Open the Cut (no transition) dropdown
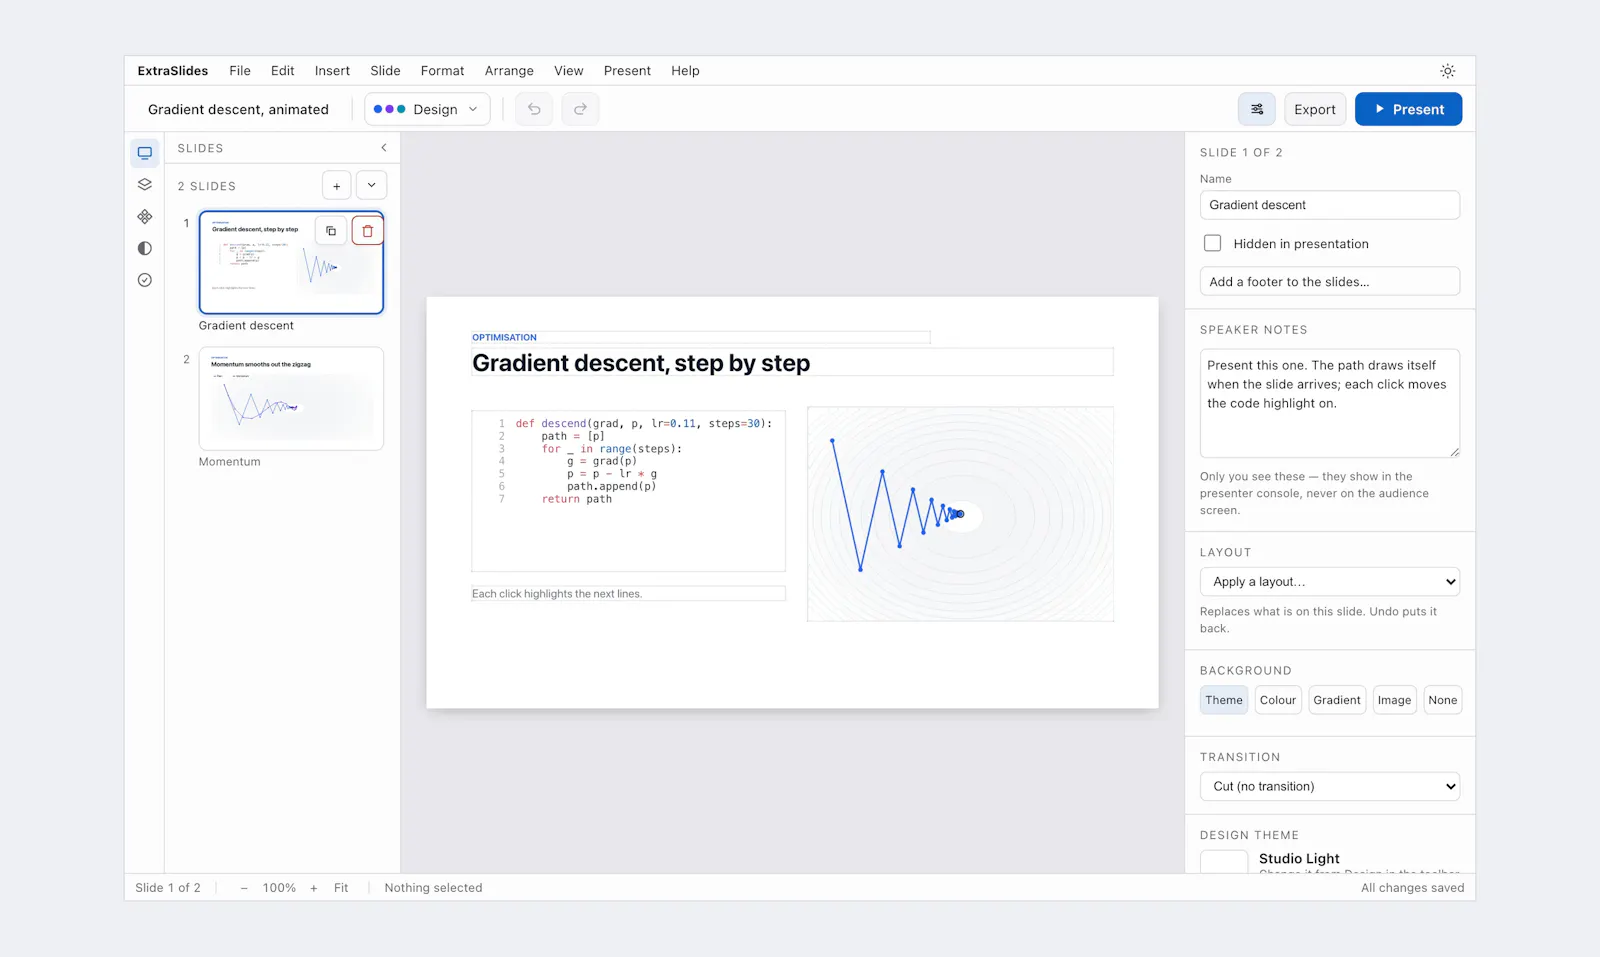Viewport: 1600px width, 957px height. [x=1330, y=787]
